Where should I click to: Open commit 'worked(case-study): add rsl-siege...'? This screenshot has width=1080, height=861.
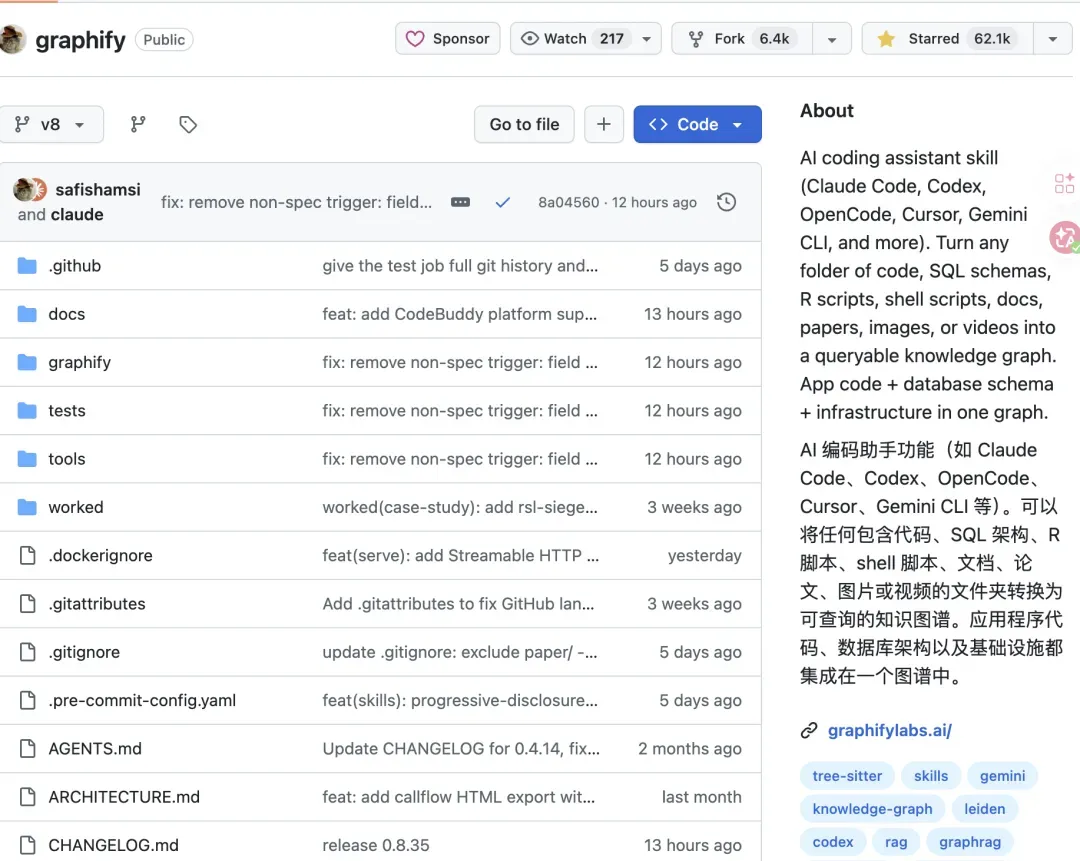point(460,507)
